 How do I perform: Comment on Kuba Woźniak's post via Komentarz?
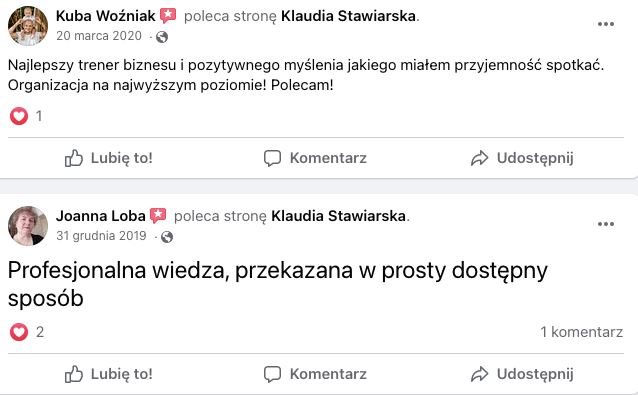coord(315,158)
